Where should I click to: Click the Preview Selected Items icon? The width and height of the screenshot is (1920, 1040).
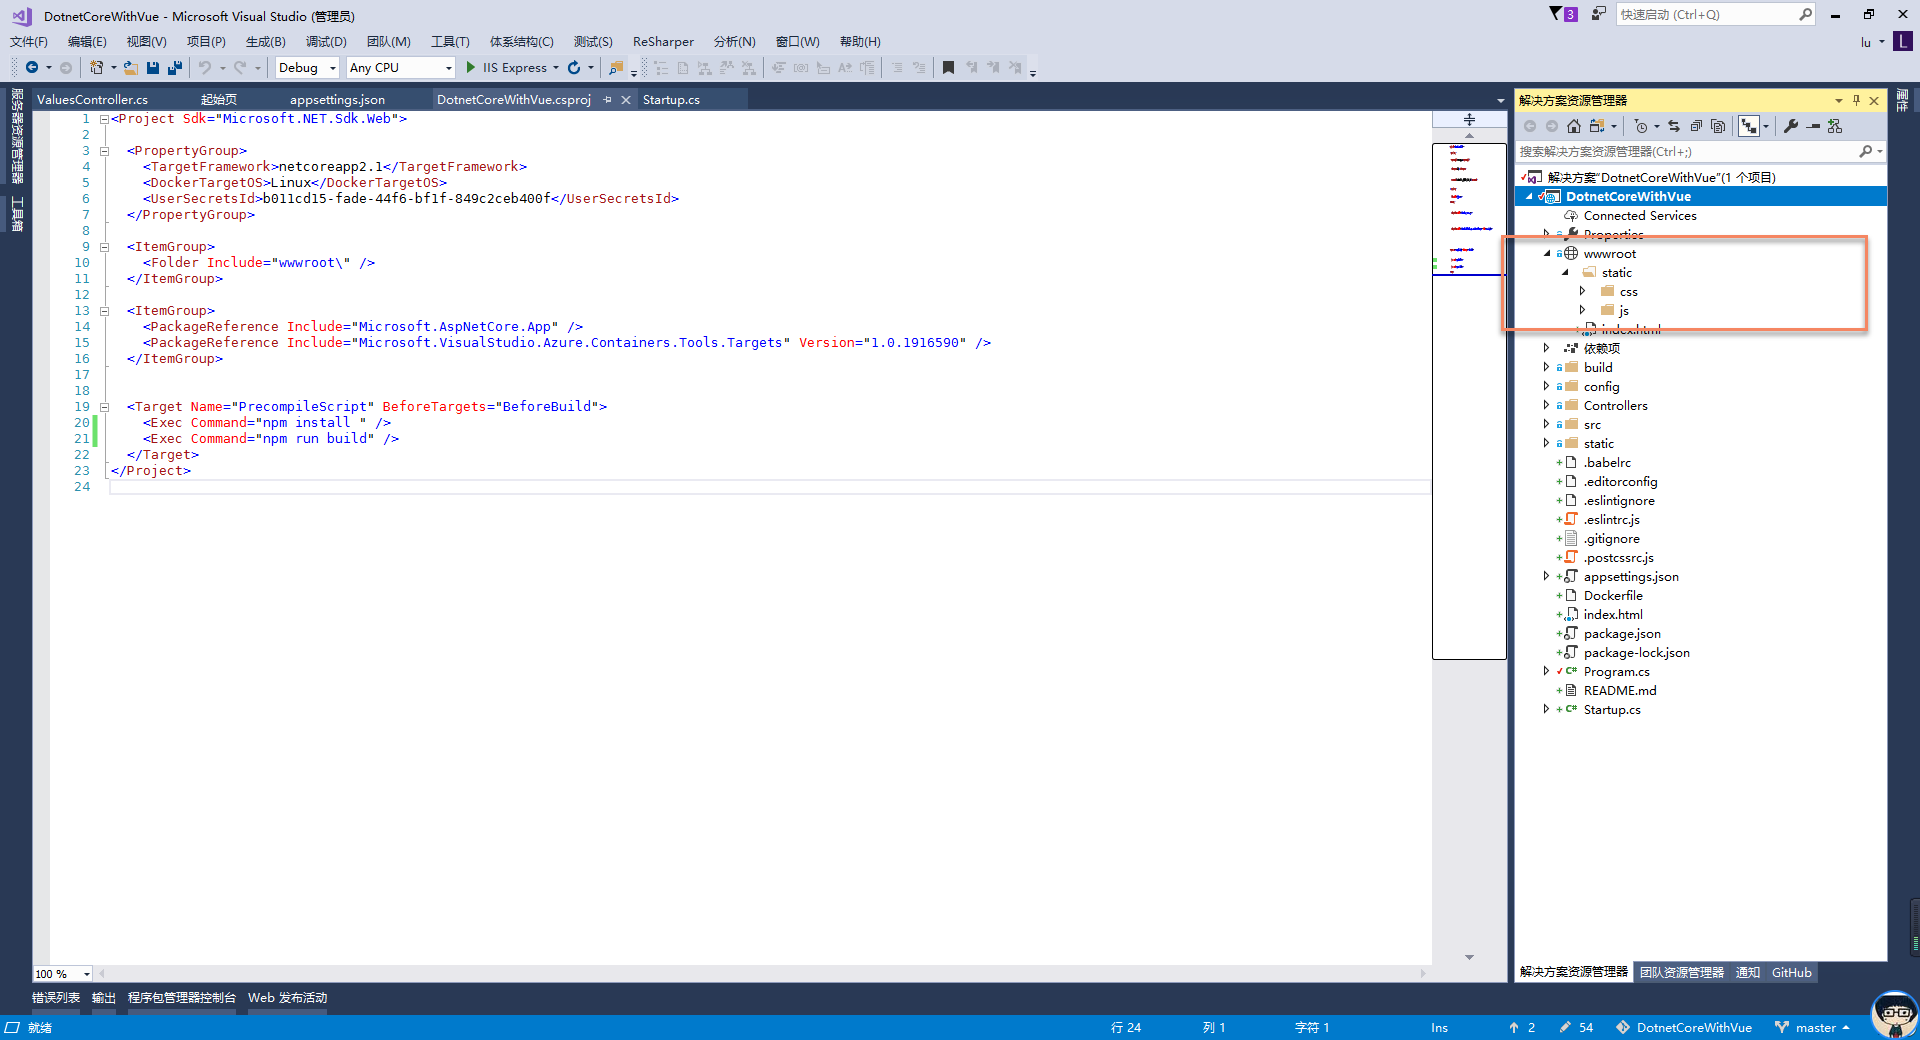(1813, 126)
